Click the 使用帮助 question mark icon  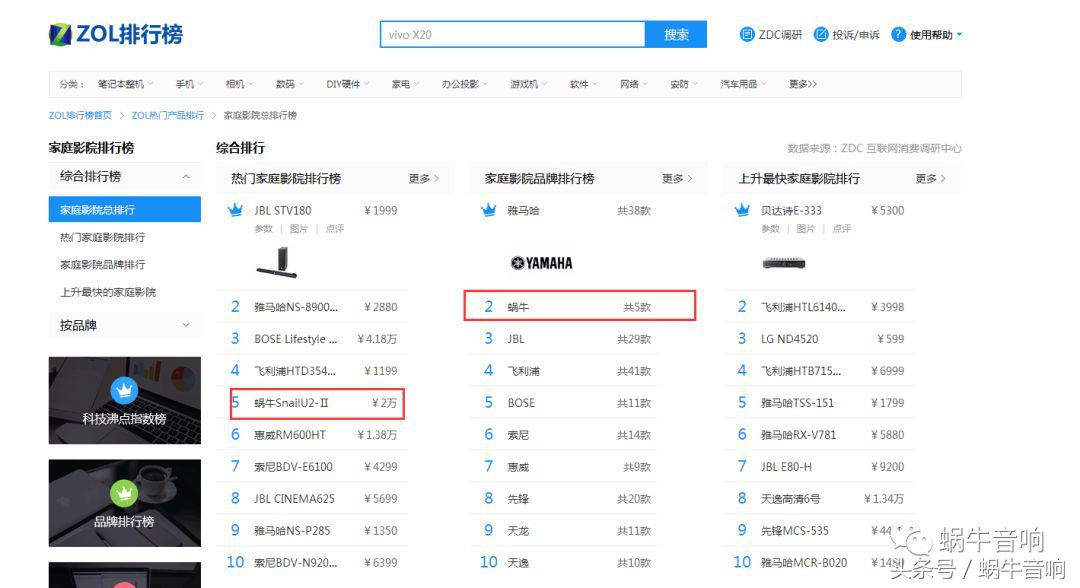coord(900,32)
